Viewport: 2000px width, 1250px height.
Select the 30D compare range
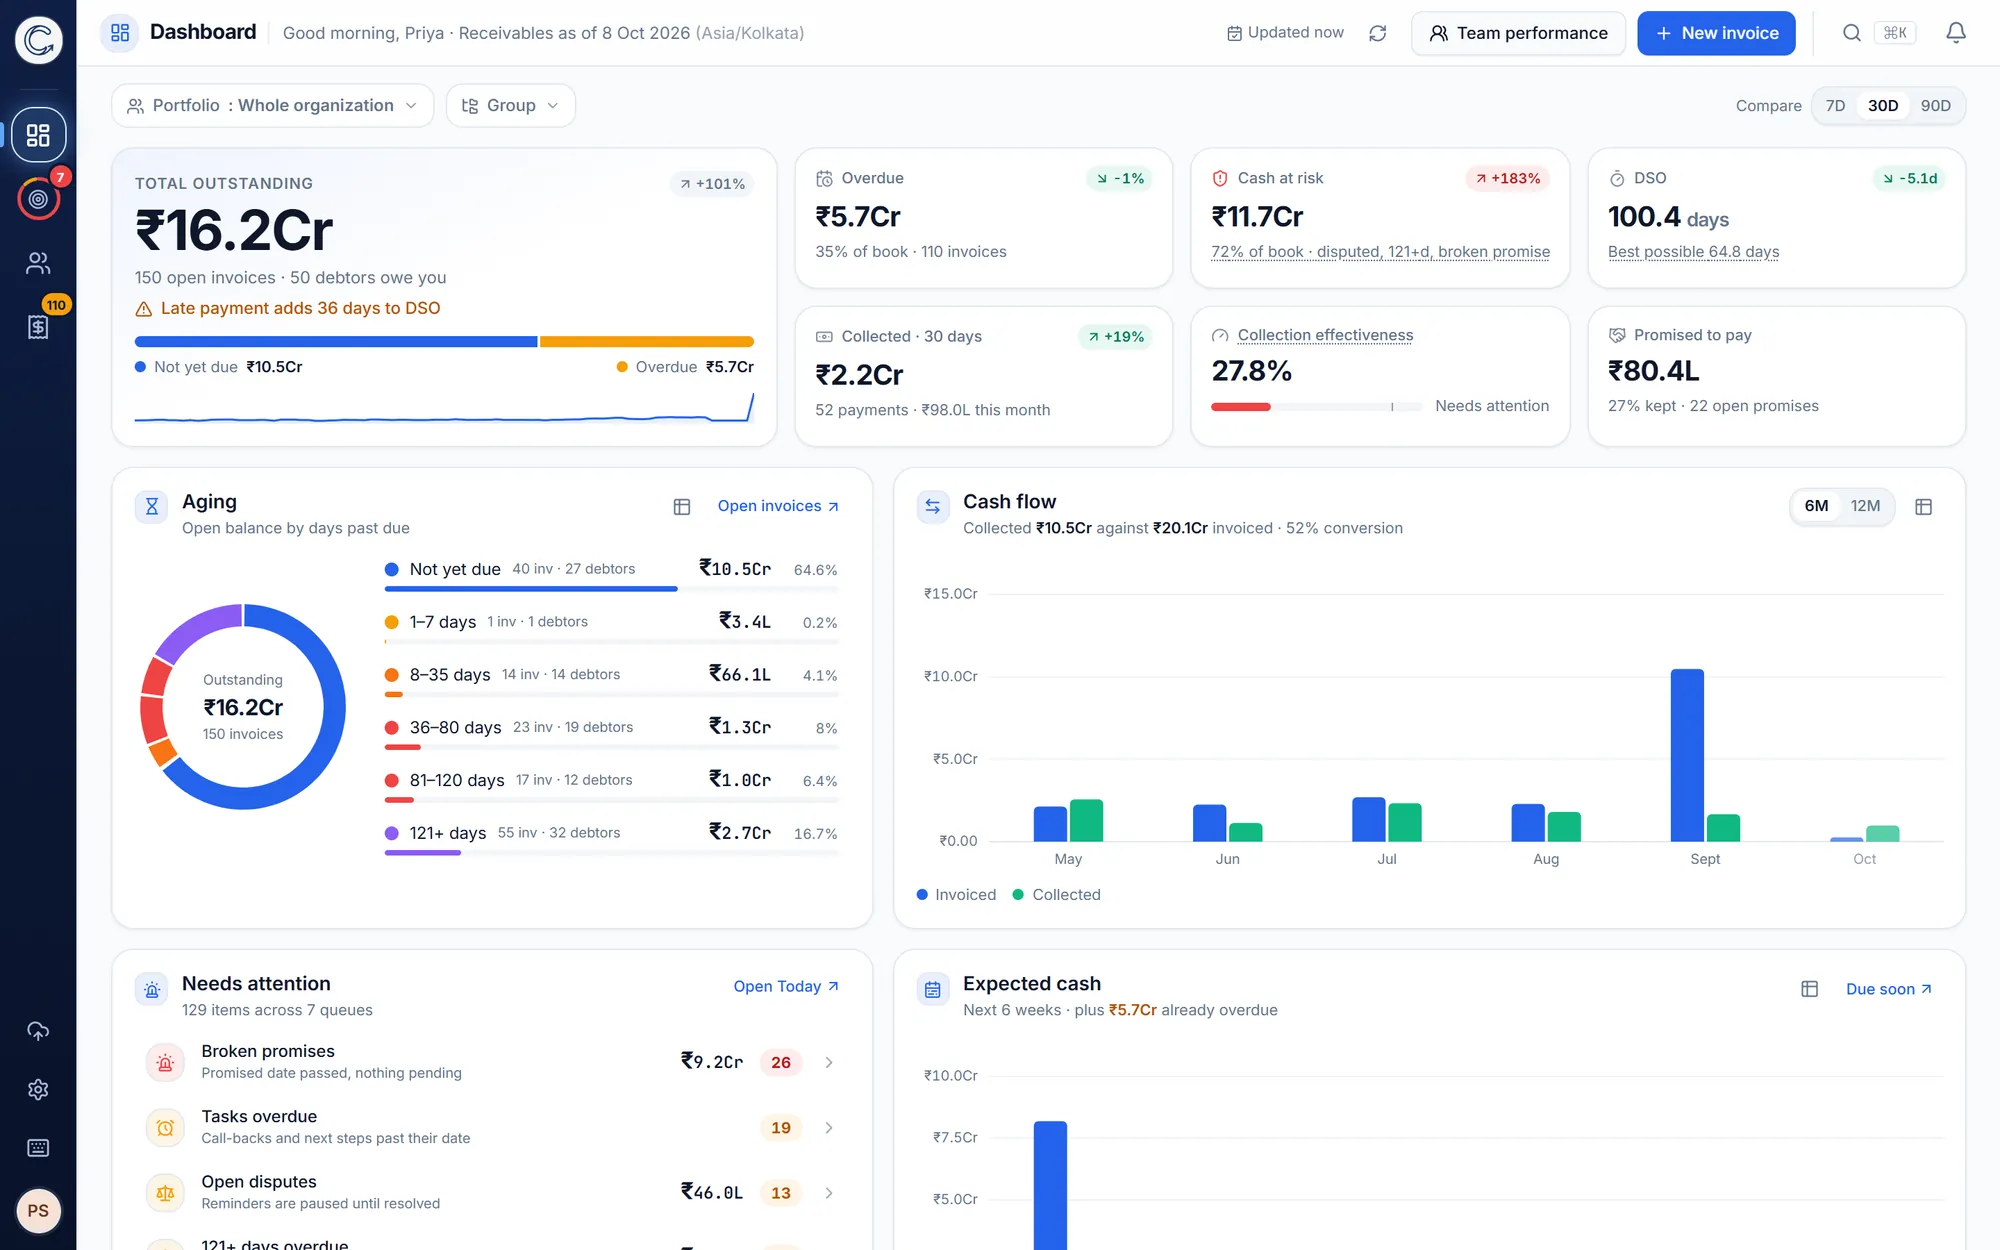pyautogui.click(x=1883, y=106)
